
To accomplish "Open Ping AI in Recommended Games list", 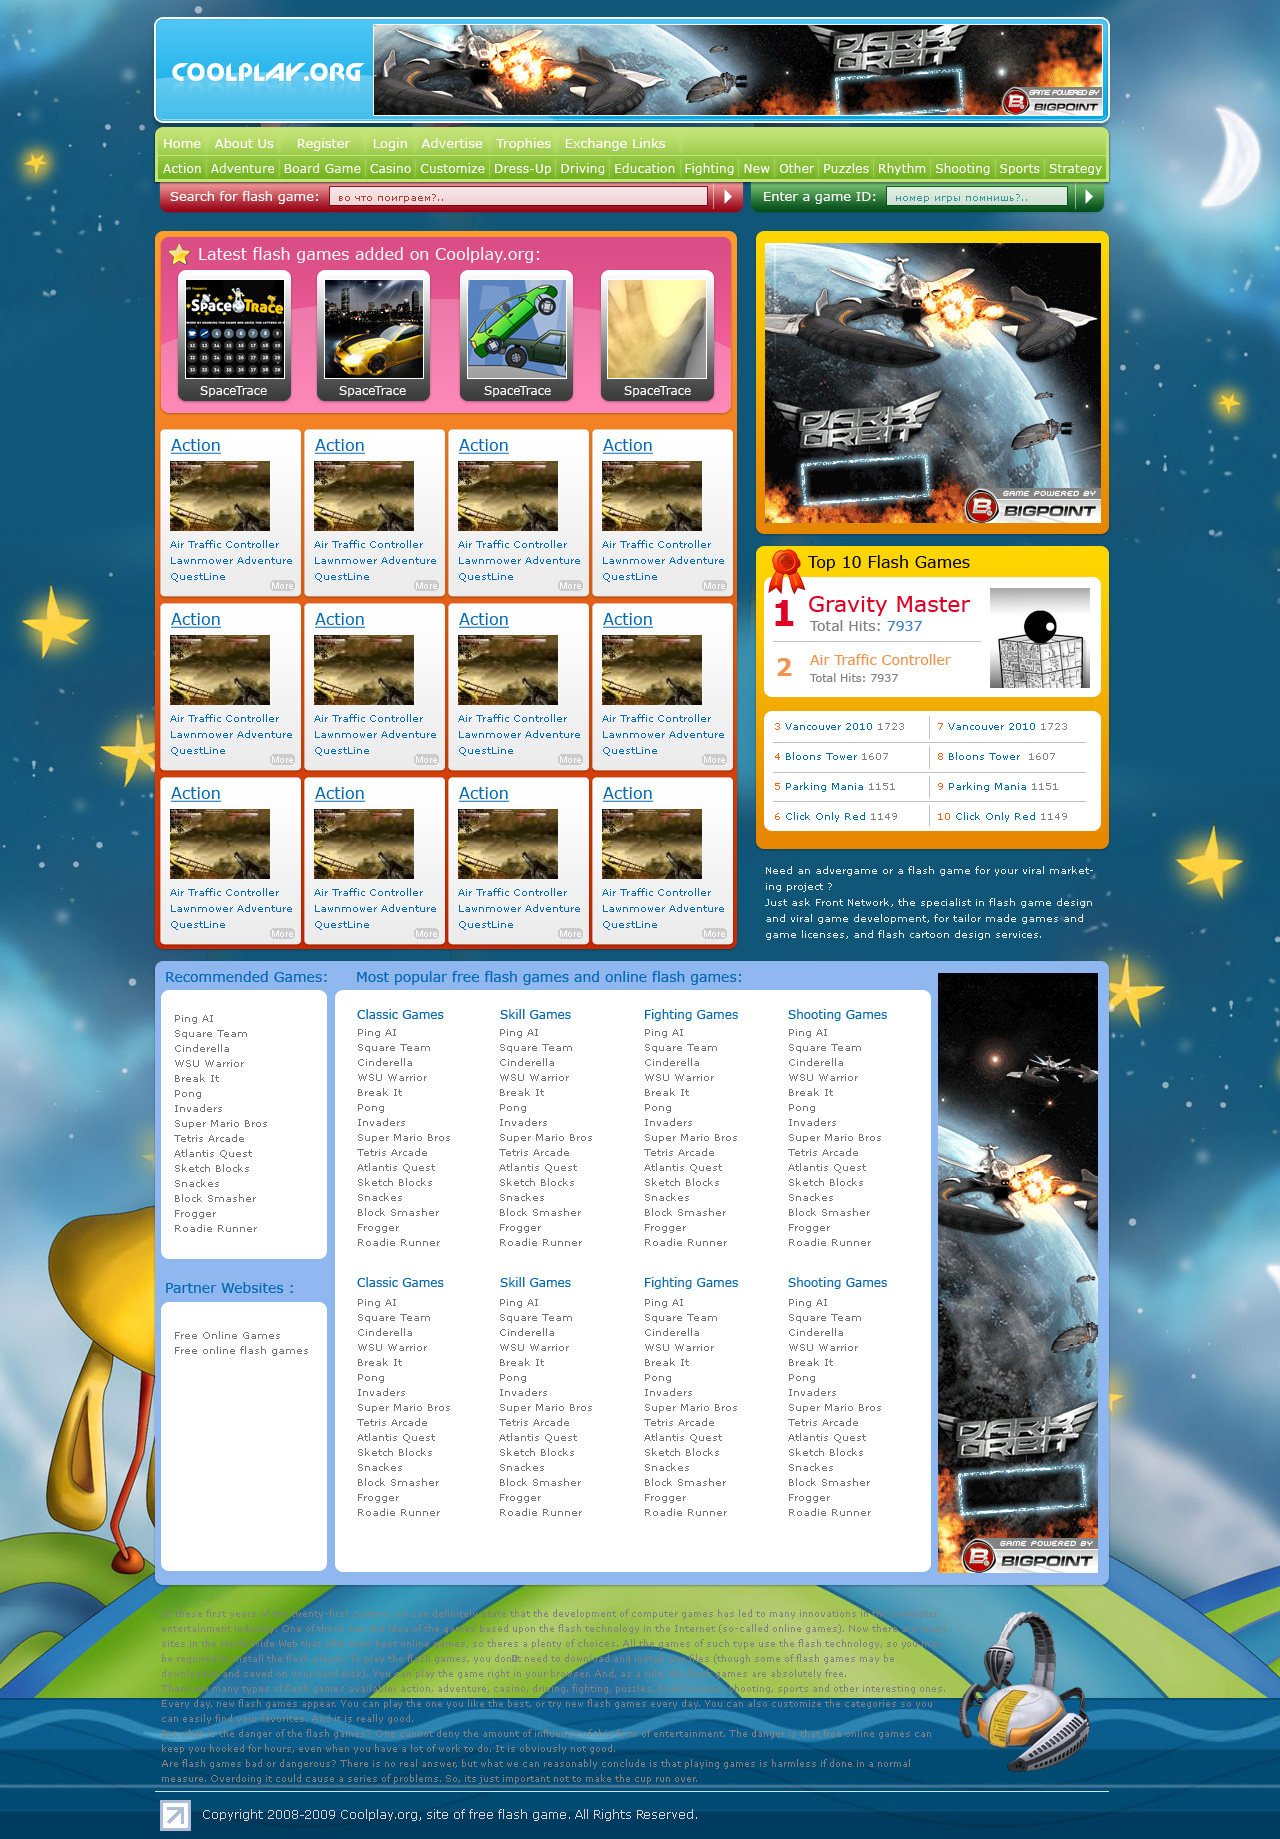I will click(x=194, y=1019).
